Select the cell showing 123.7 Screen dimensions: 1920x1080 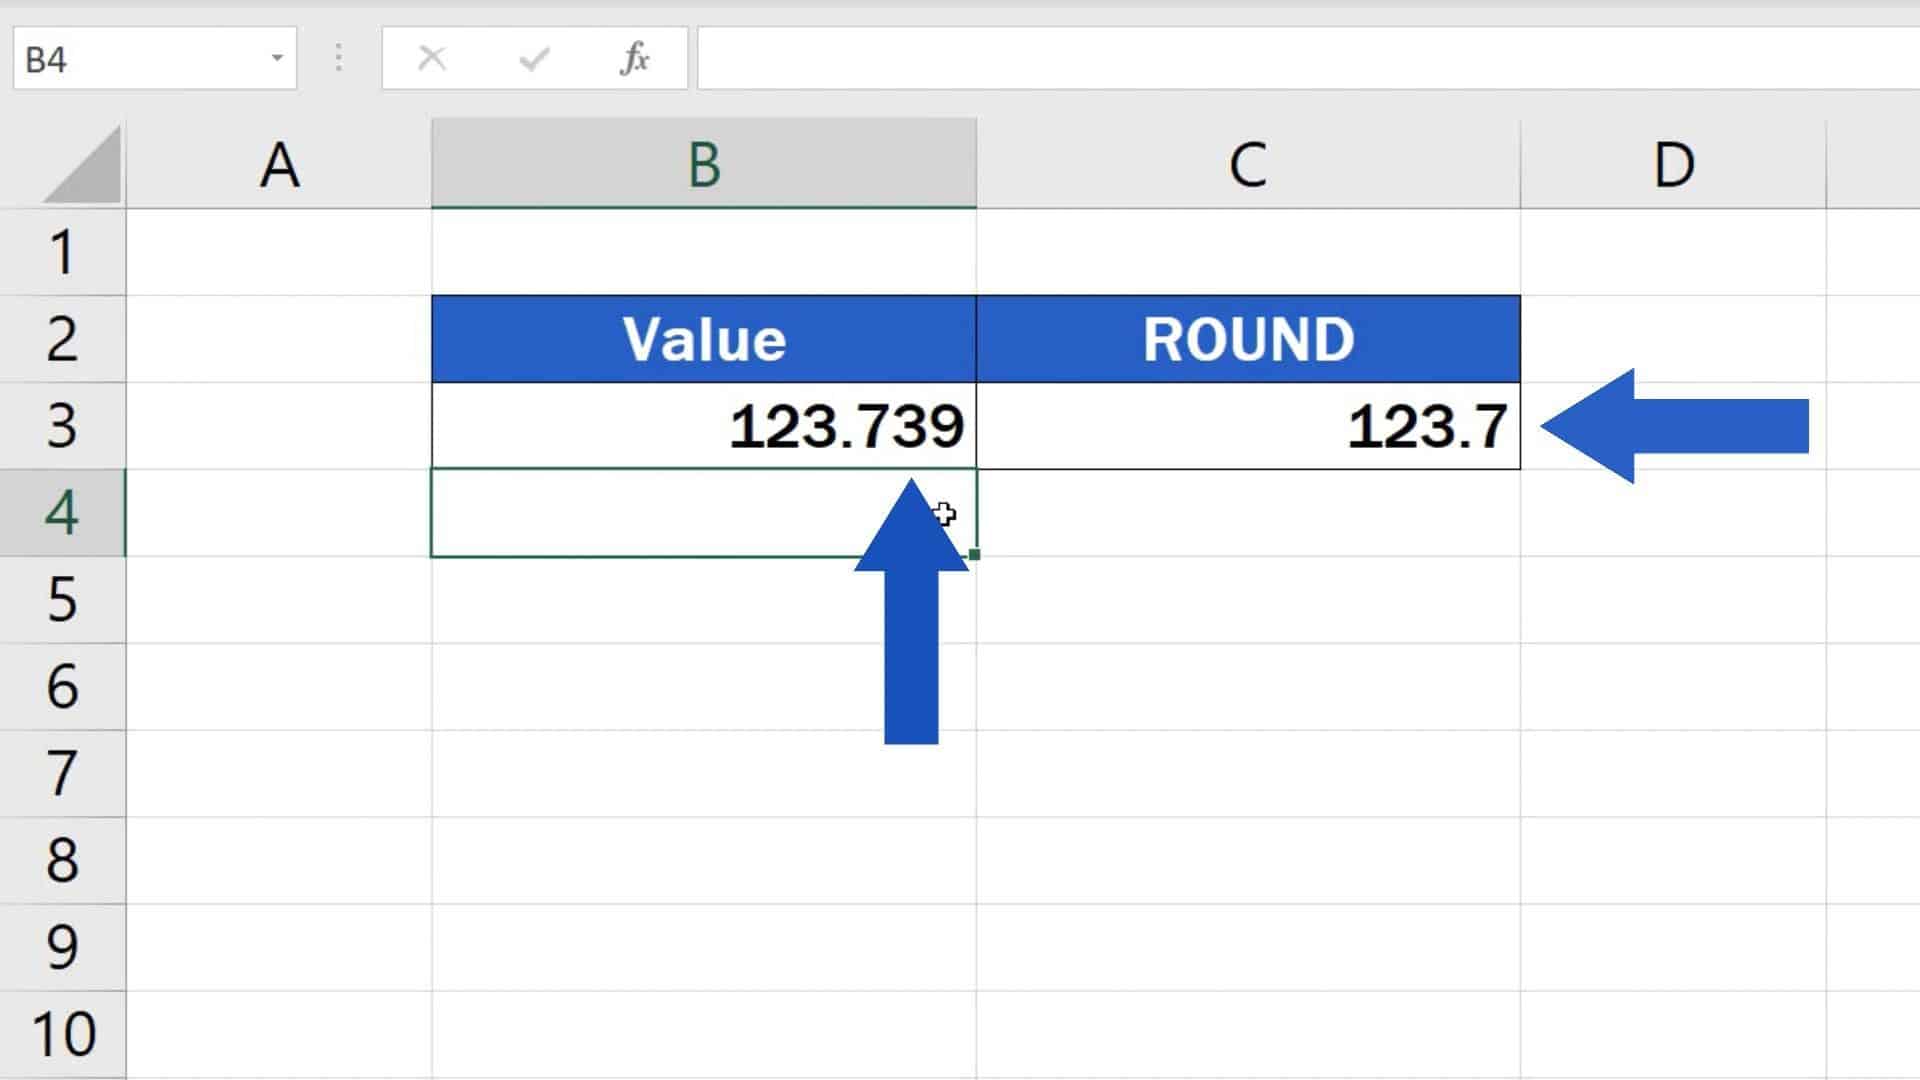1246,425
